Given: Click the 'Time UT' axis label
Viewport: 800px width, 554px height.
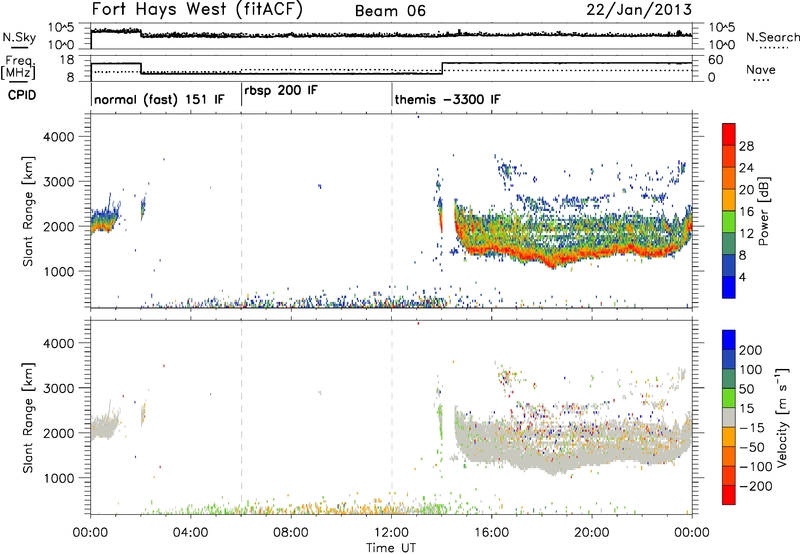Looking at the screenshot, I should tap(391, 548).
